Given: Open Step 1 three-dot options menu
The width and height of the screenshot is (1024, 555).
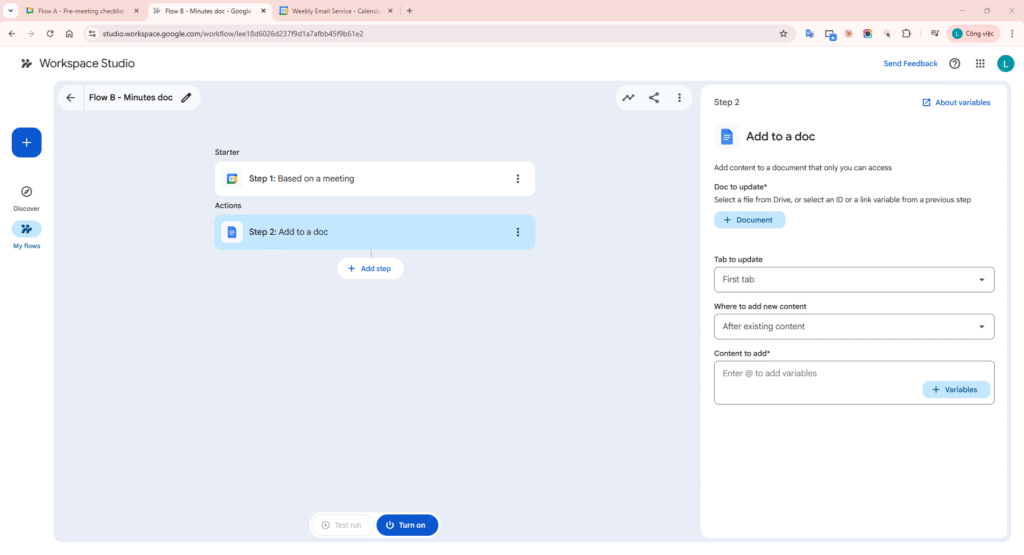Looking at the screenshot, I should click(x=517, y=179).
